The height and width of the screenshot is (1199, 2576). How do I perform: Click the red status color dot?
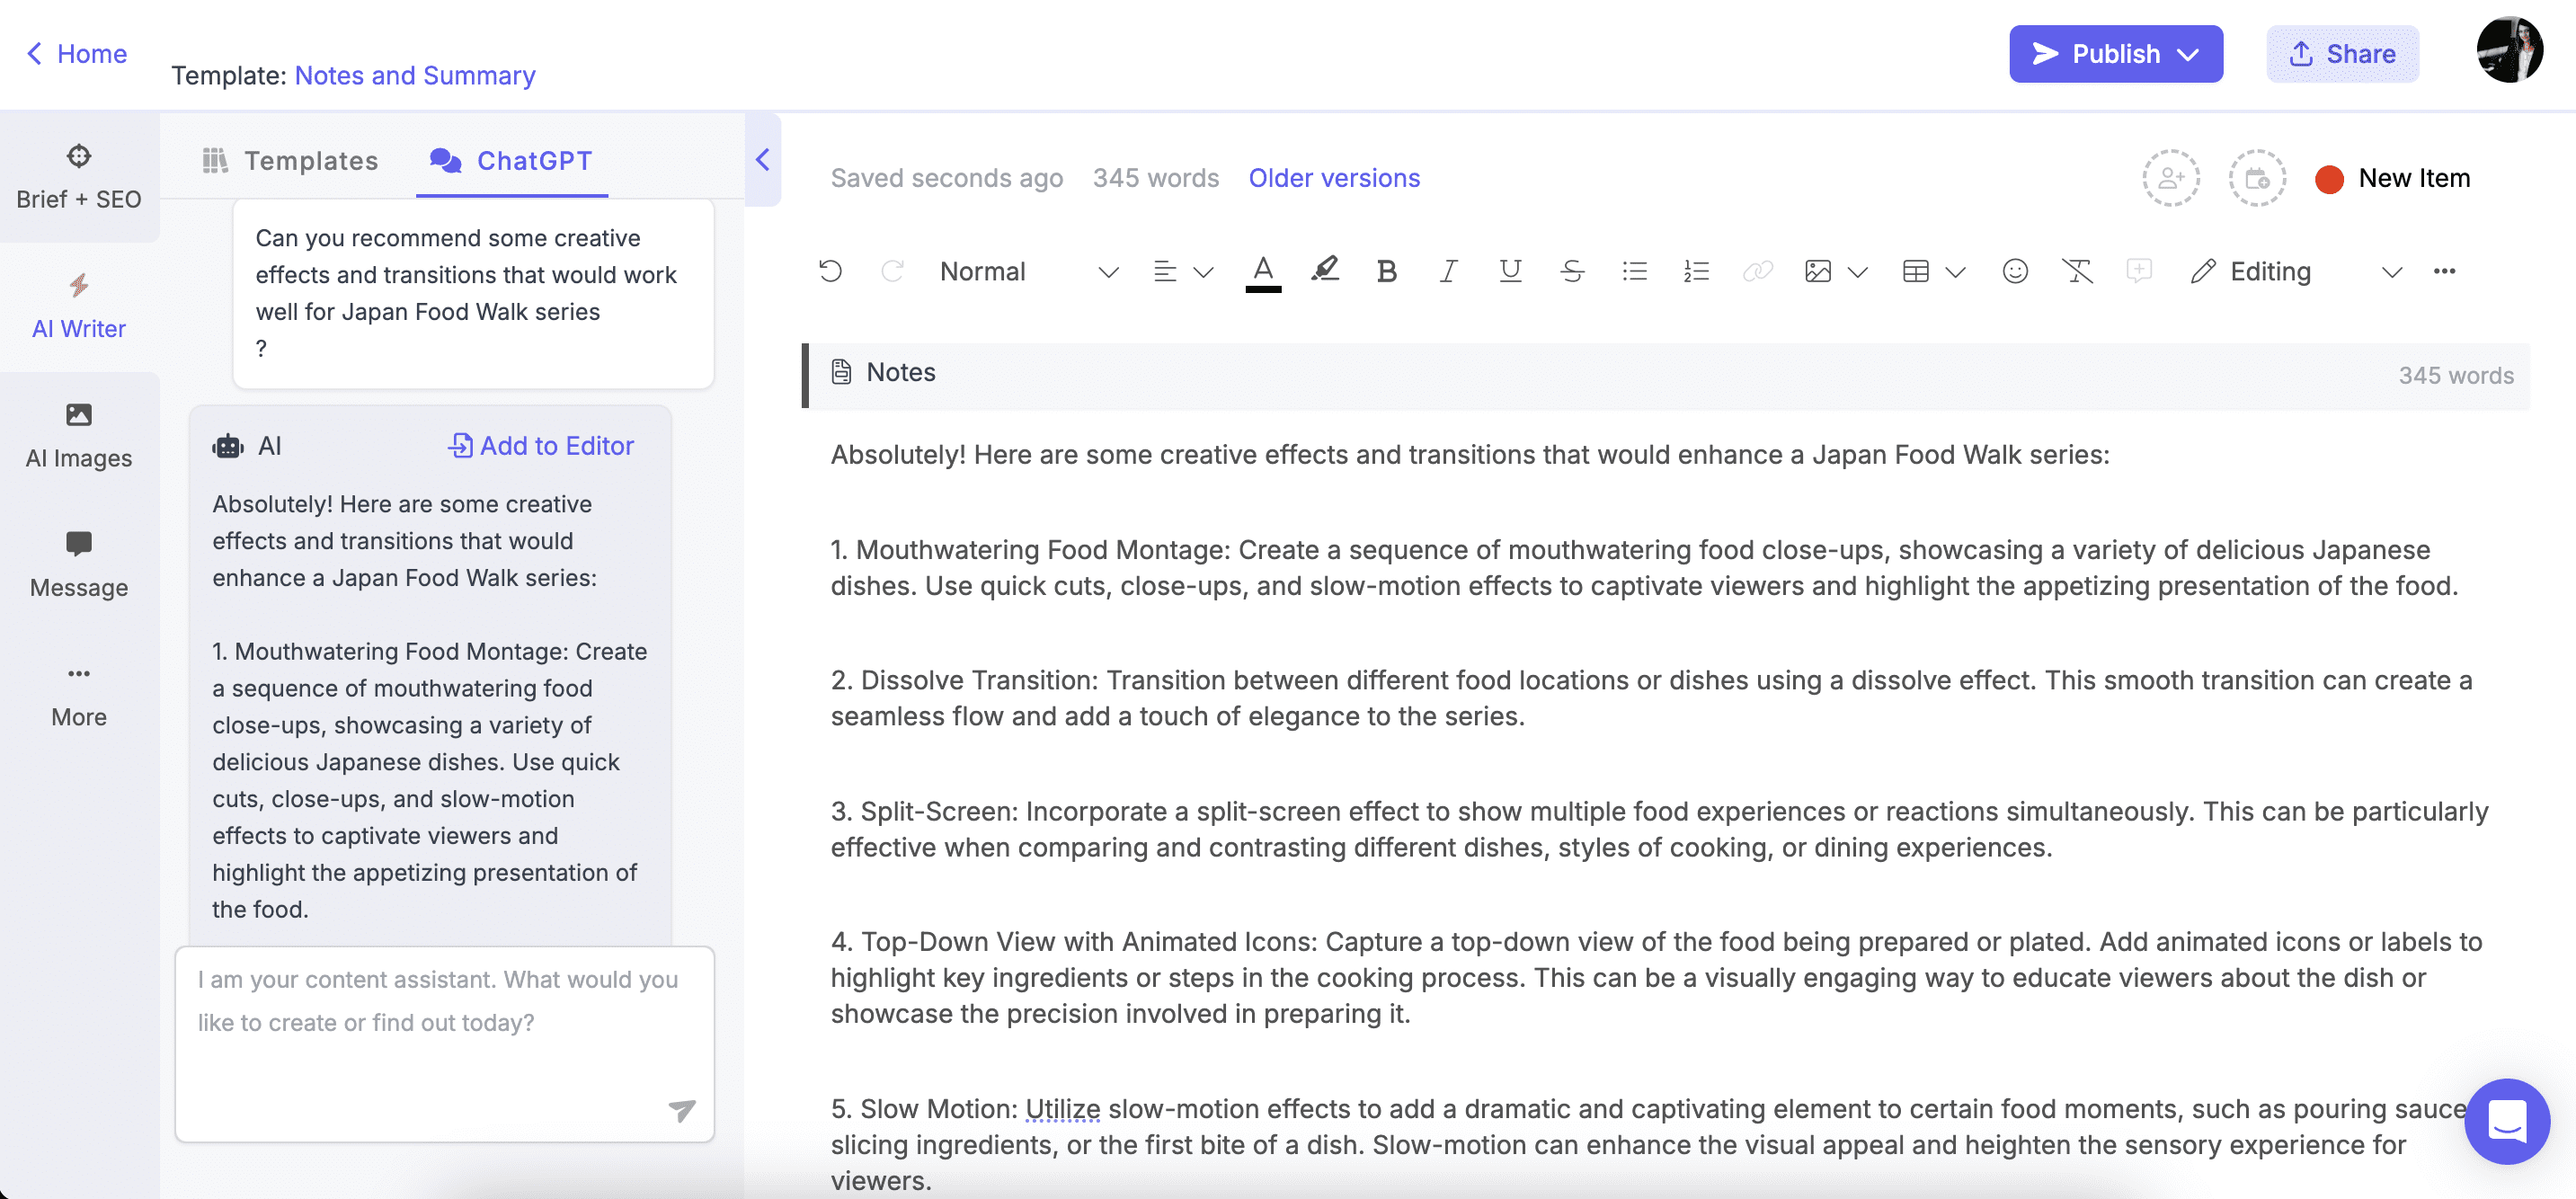2329,179
